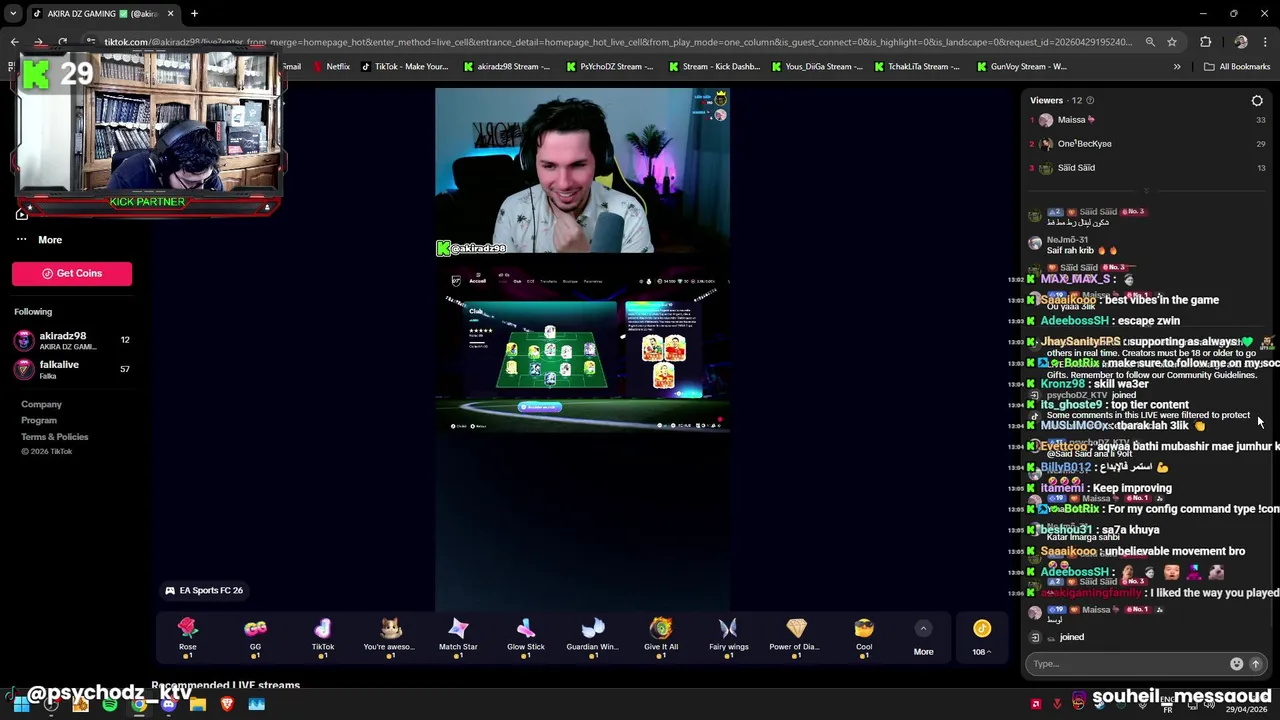Open a new browser tab
Viewport: 1280px width, 720px height.
(x=194, y=14)
